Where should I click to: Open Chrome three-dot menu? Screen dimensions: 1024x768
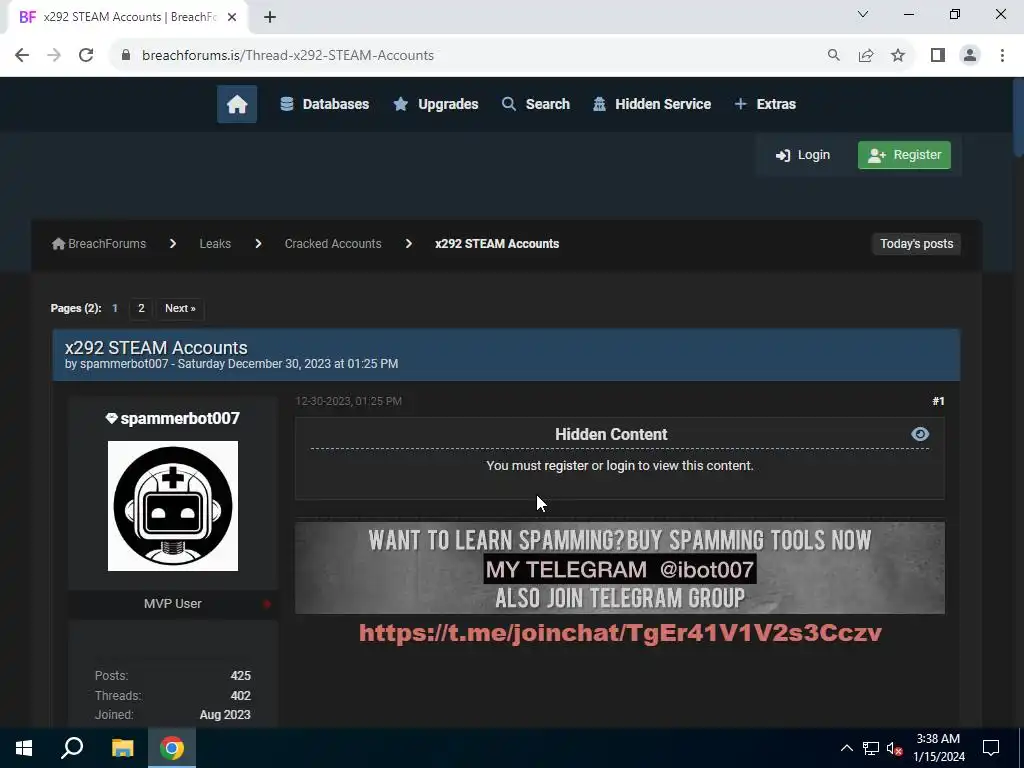1002,55
